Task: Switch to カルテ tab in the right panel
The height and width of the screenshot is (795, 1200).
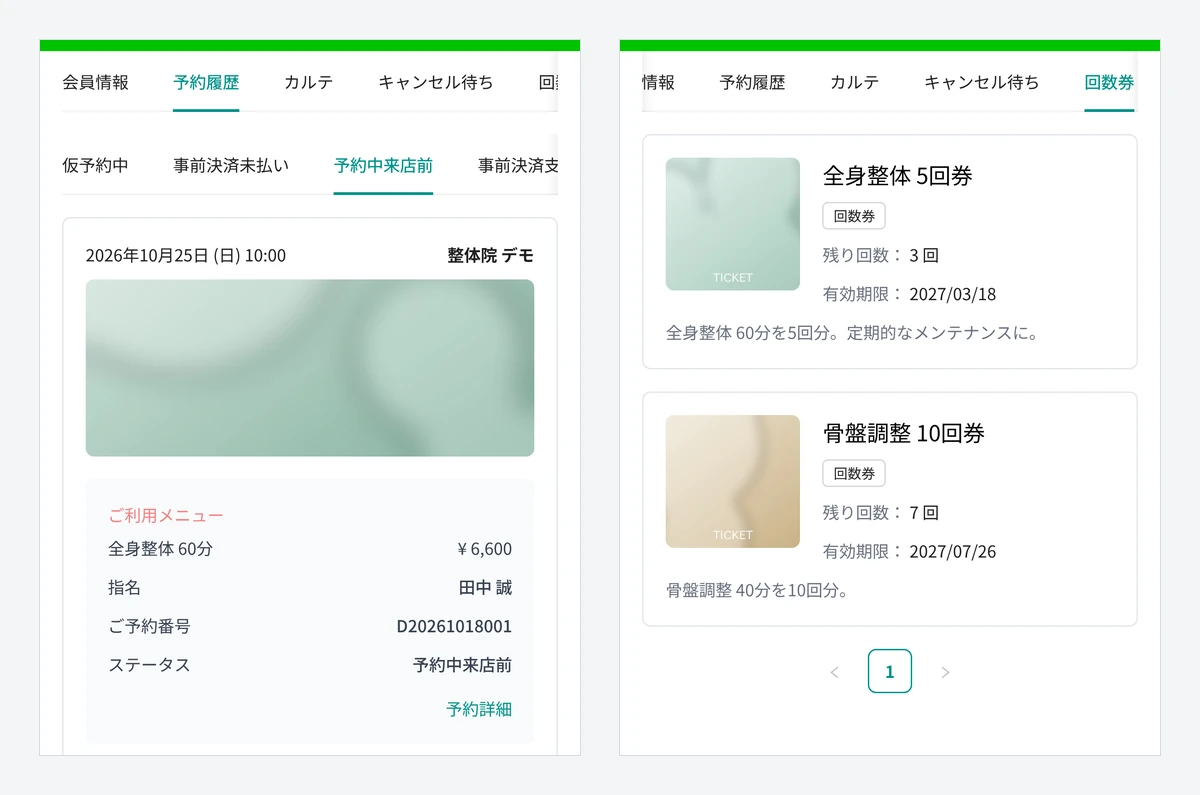Action: coord(855,83)
